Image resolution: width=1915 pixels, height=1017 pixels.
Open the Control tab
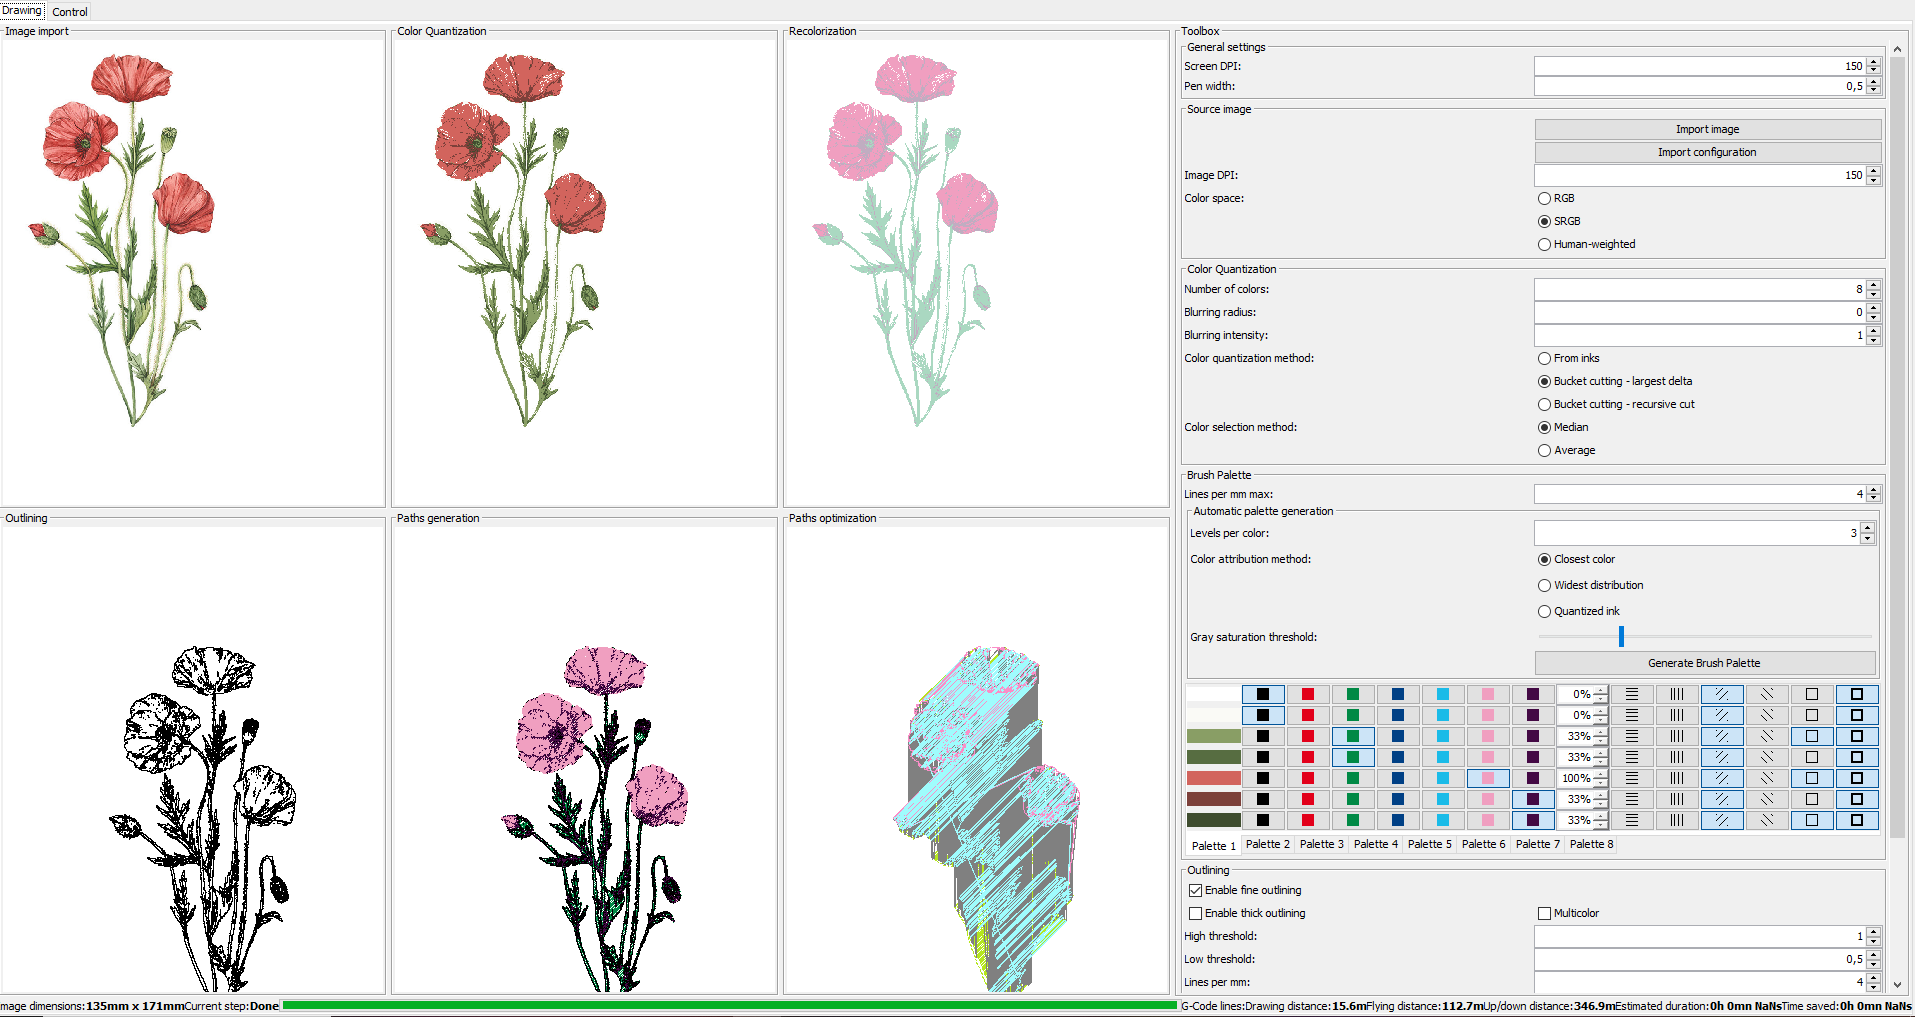69,12
